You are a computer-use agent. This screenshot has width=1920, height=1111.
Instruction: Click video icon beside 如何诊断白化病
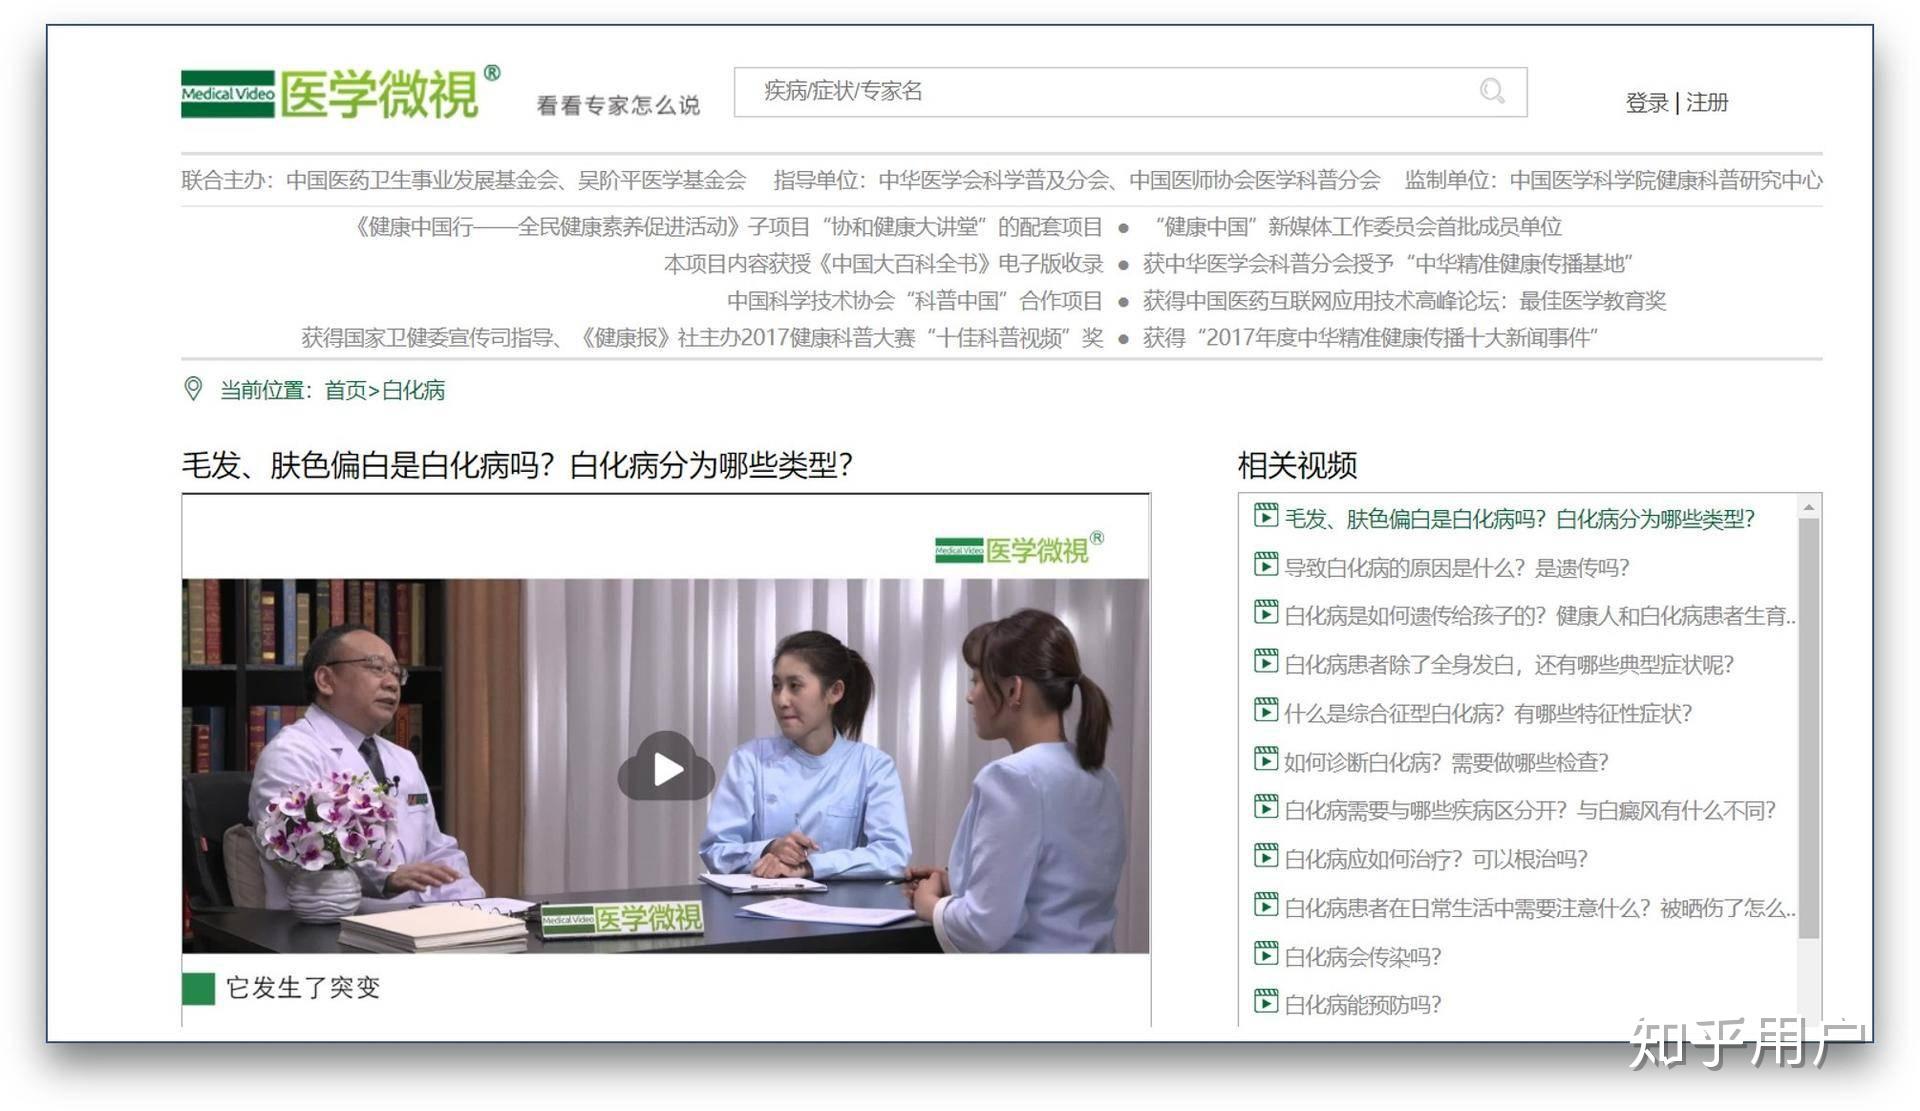(1266, 760)
